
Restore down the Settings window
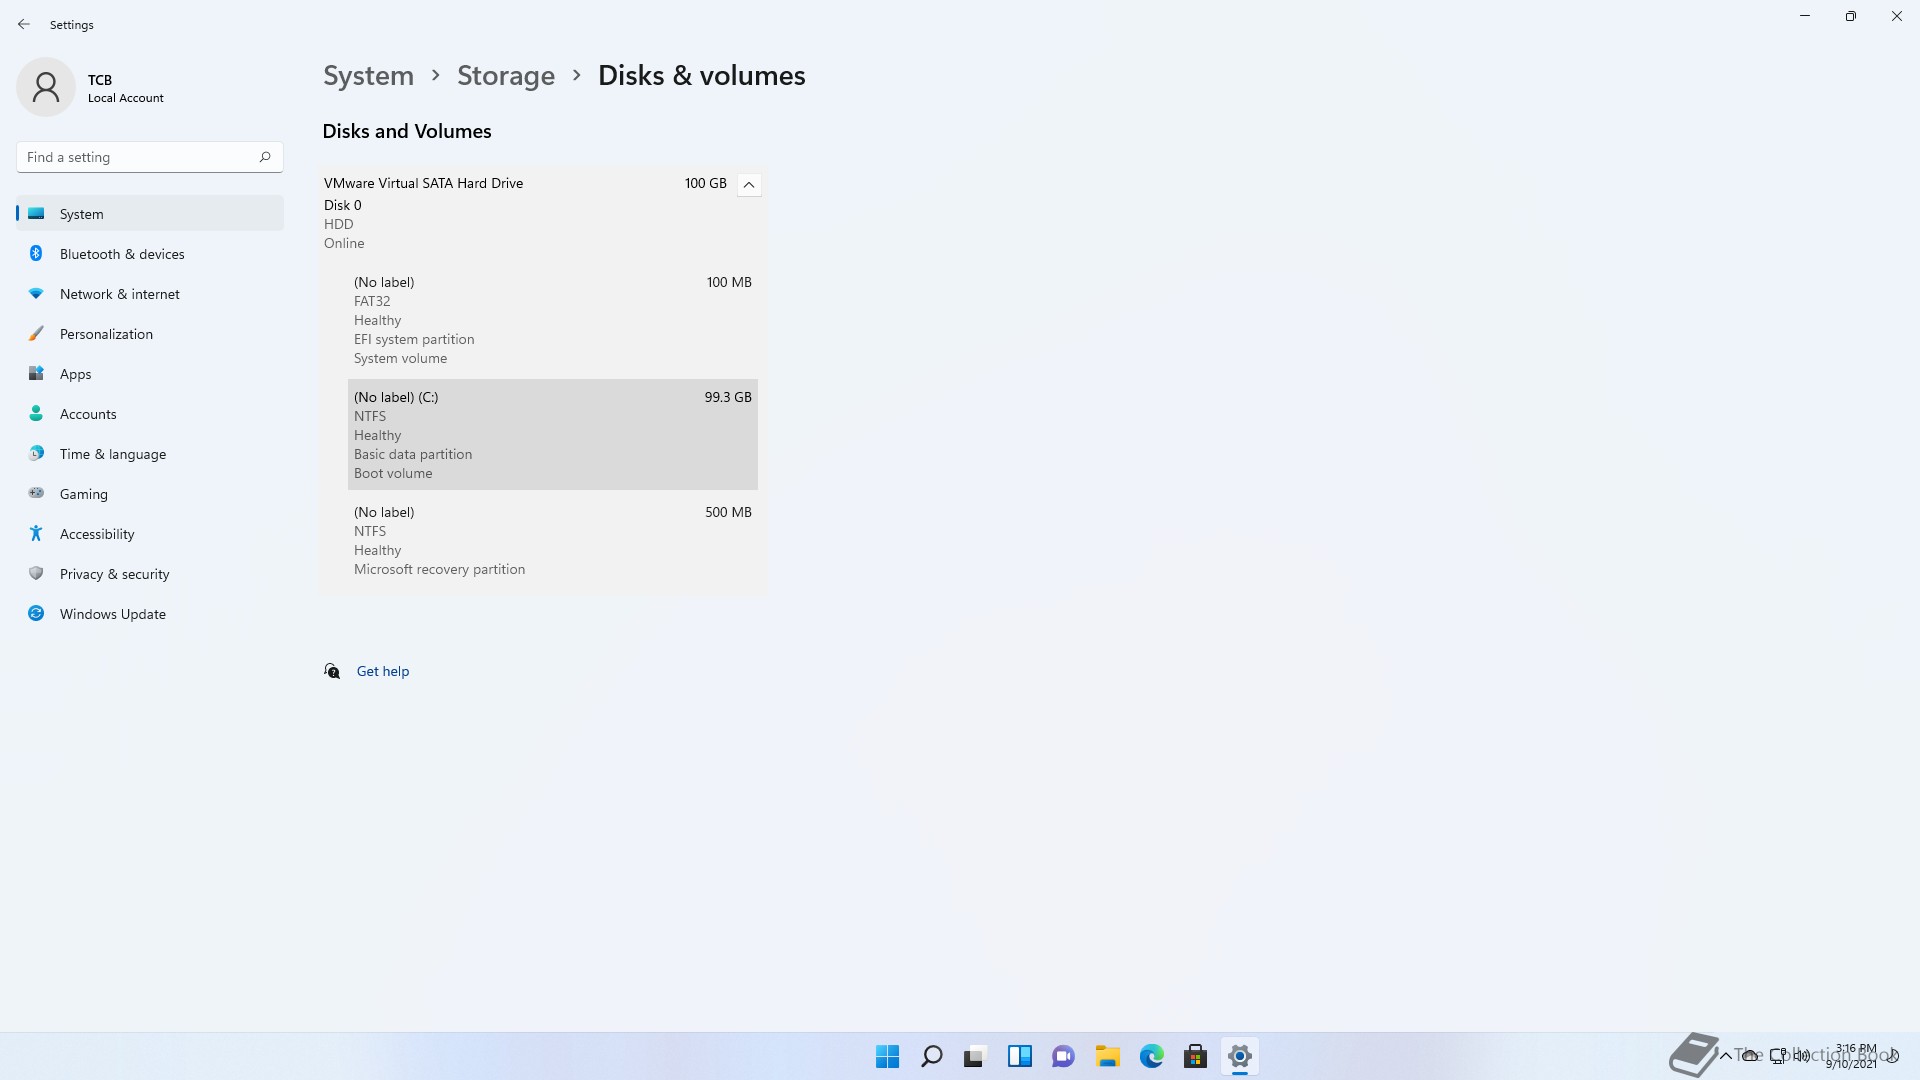tap(1851, 16)
